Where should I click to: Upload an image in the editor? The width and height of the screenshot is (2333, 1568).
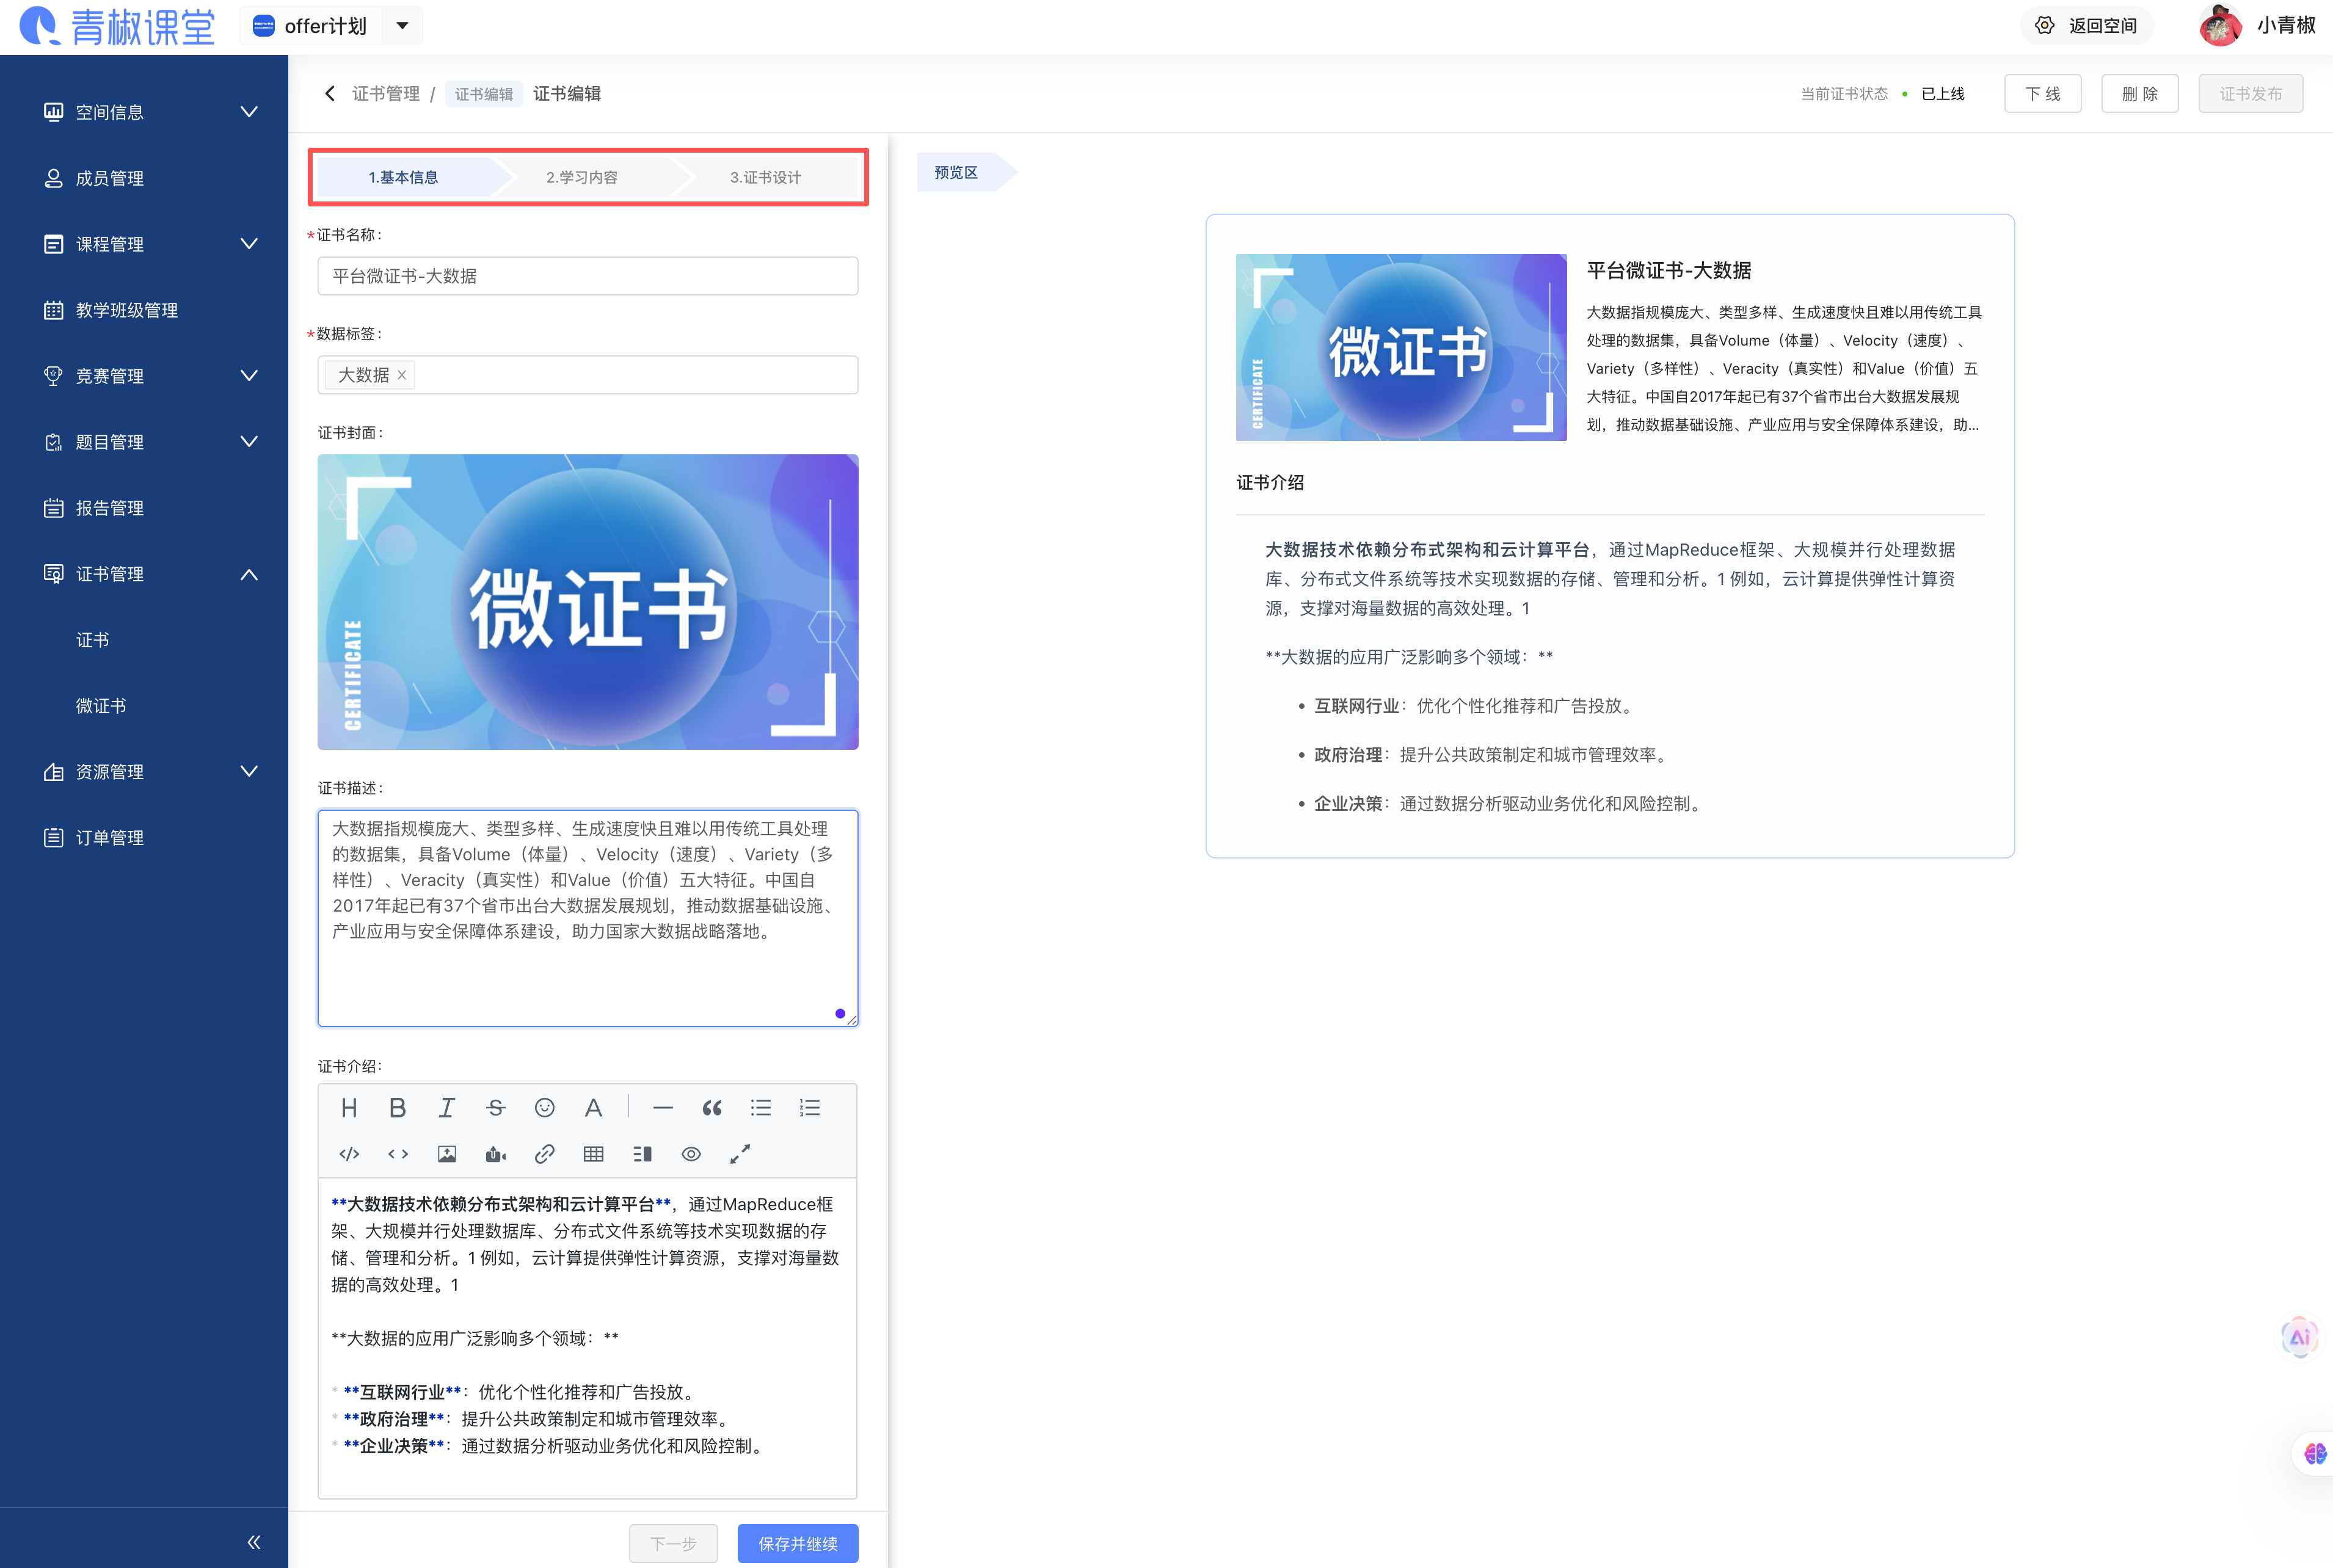(x=447, y=1153)
